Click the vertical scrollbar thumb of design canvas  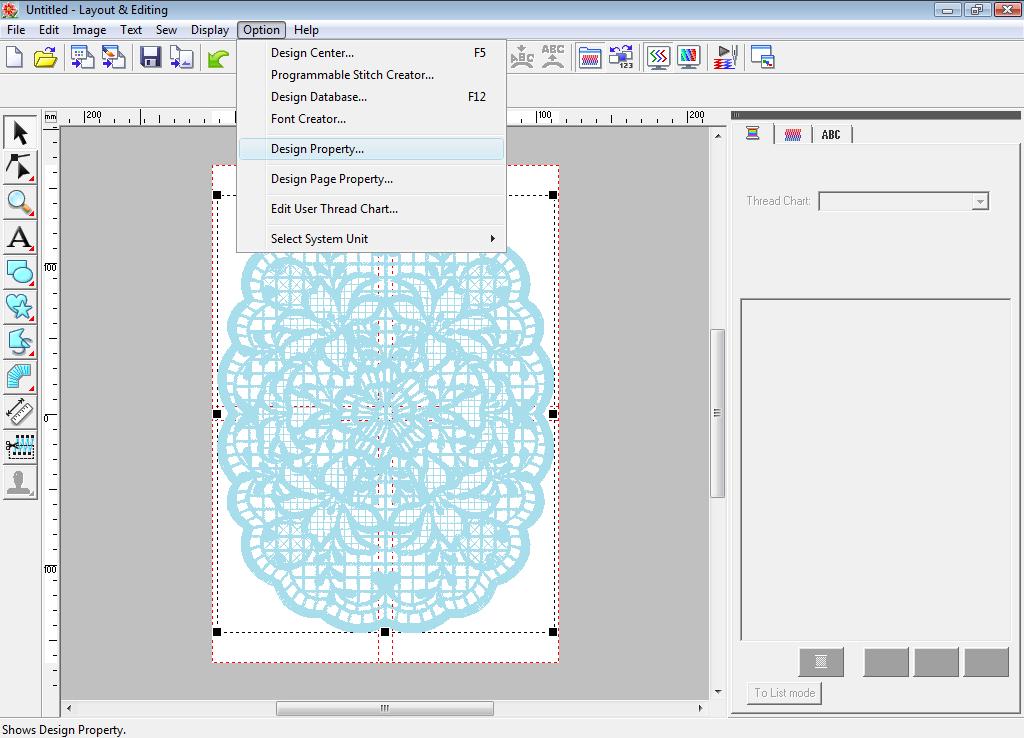[x=718, y=413]
